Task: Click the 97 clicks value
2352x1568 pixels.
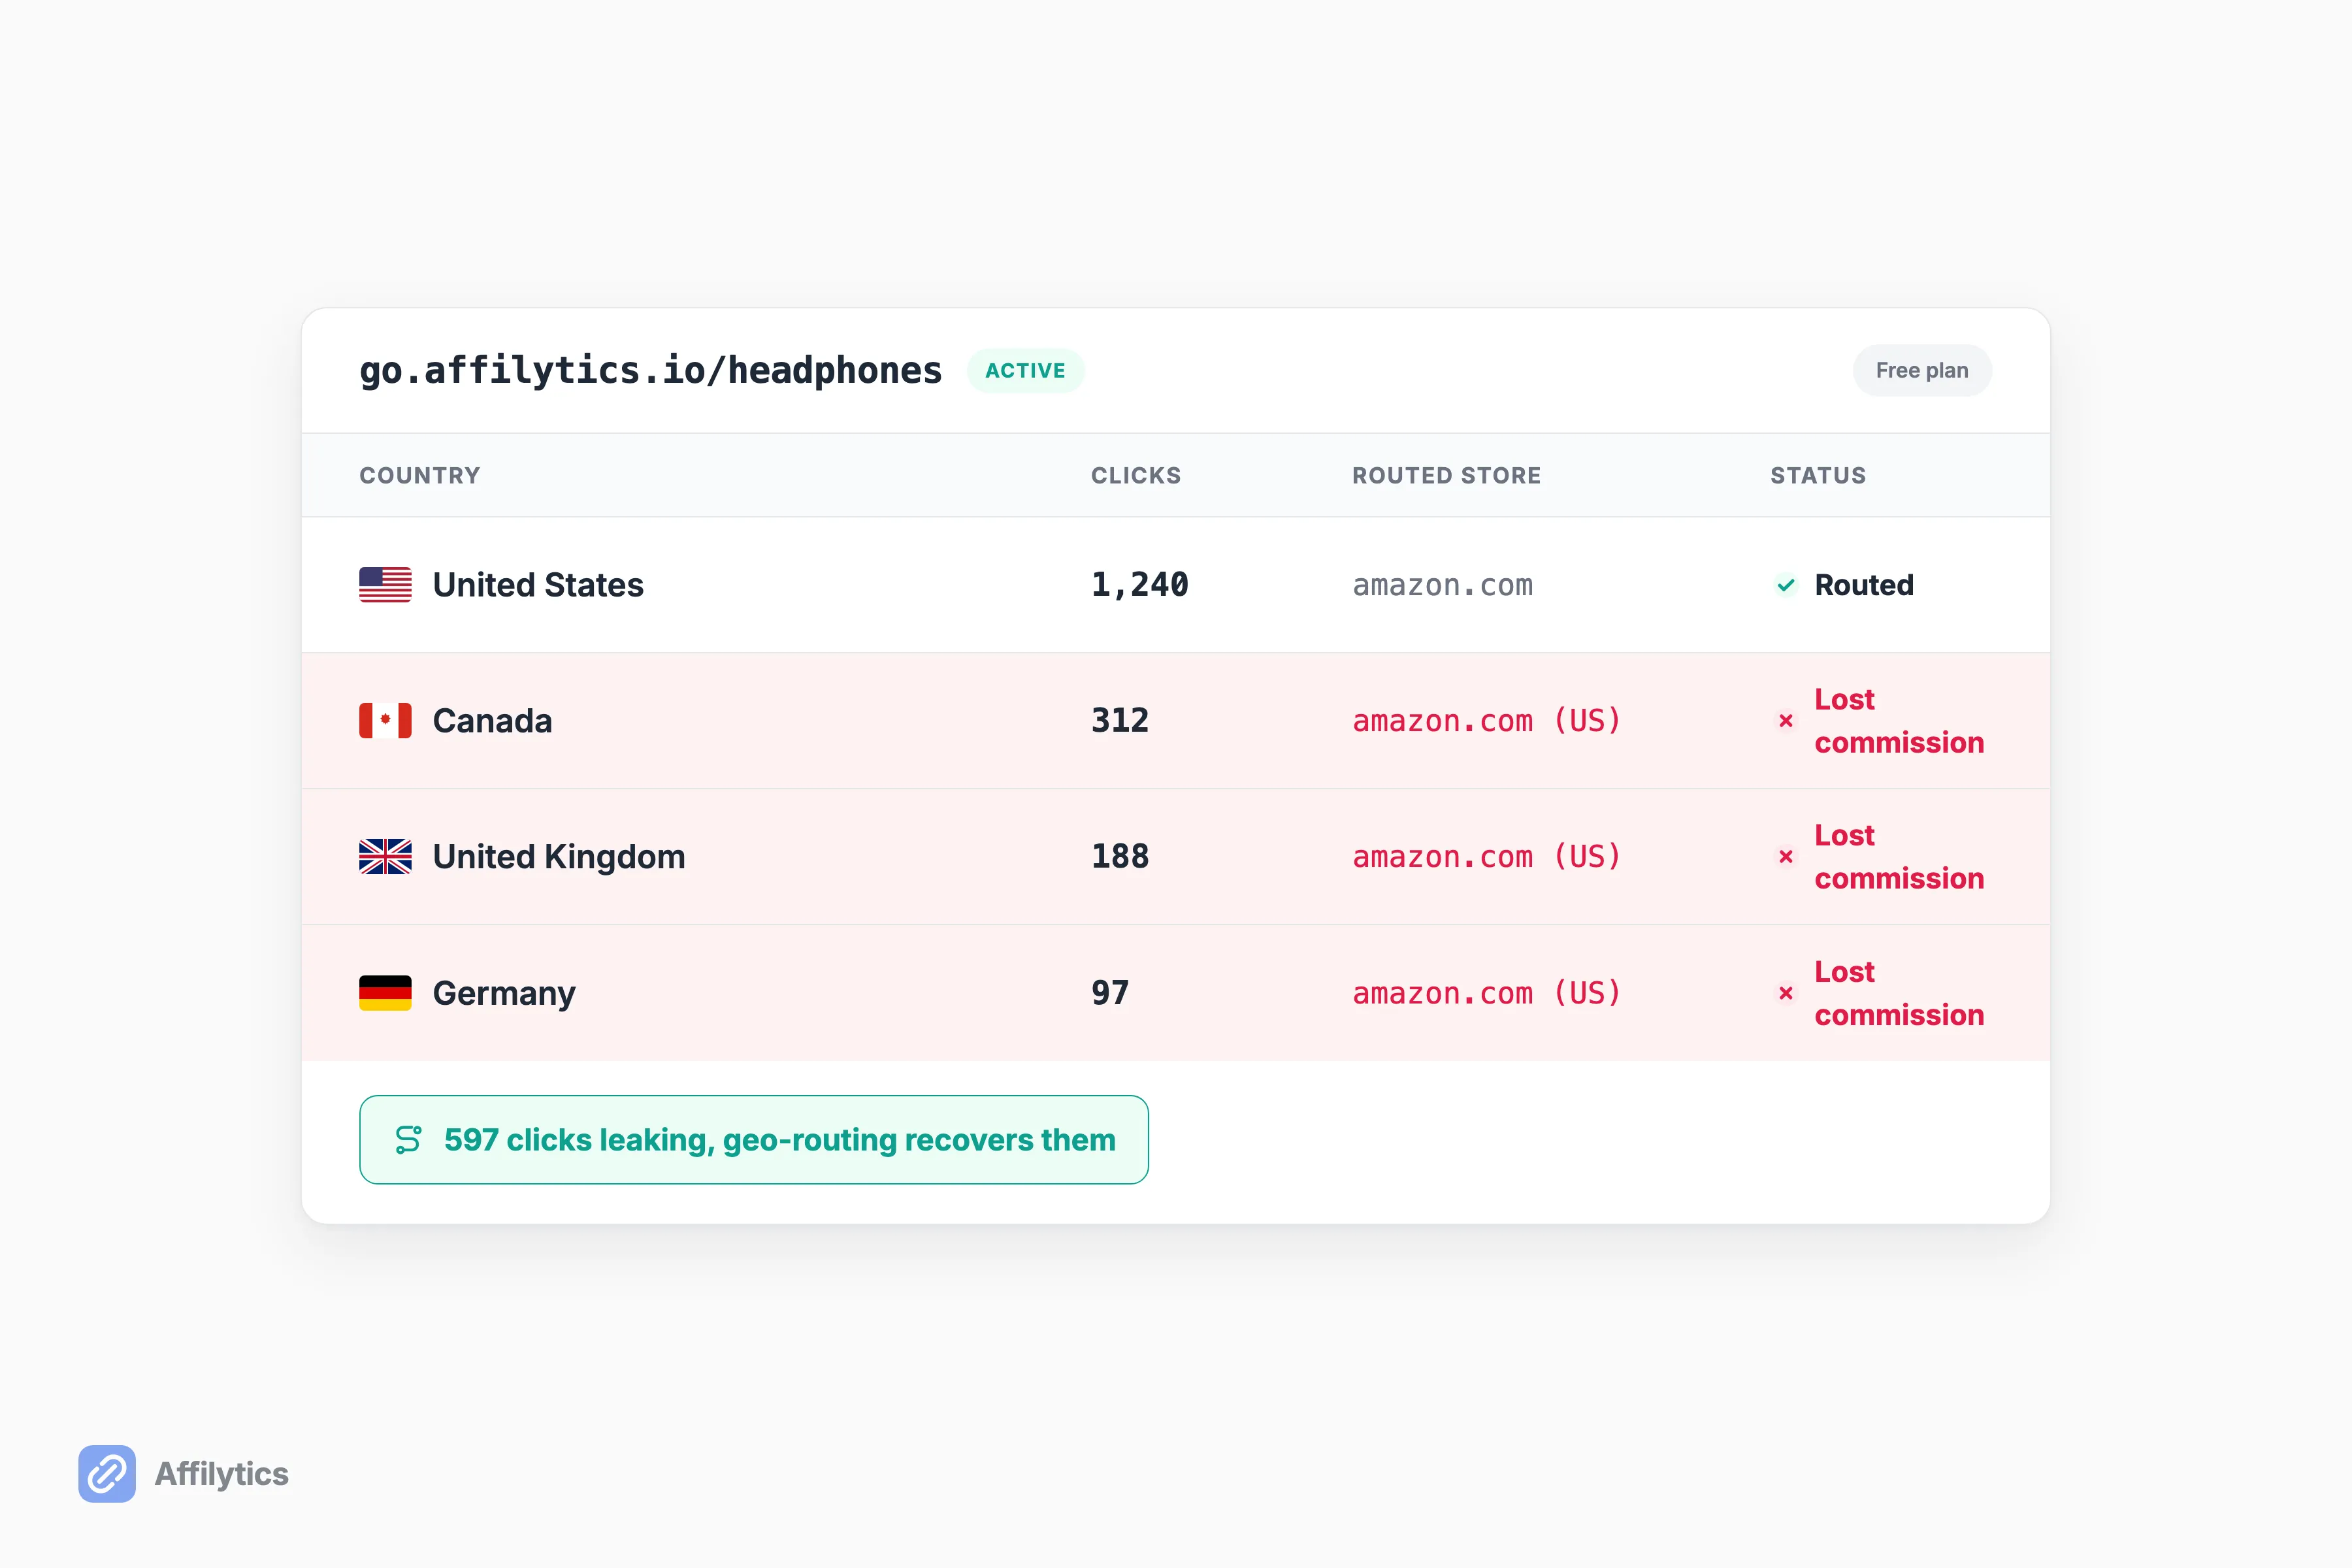Action: [x=1110, y=993]
